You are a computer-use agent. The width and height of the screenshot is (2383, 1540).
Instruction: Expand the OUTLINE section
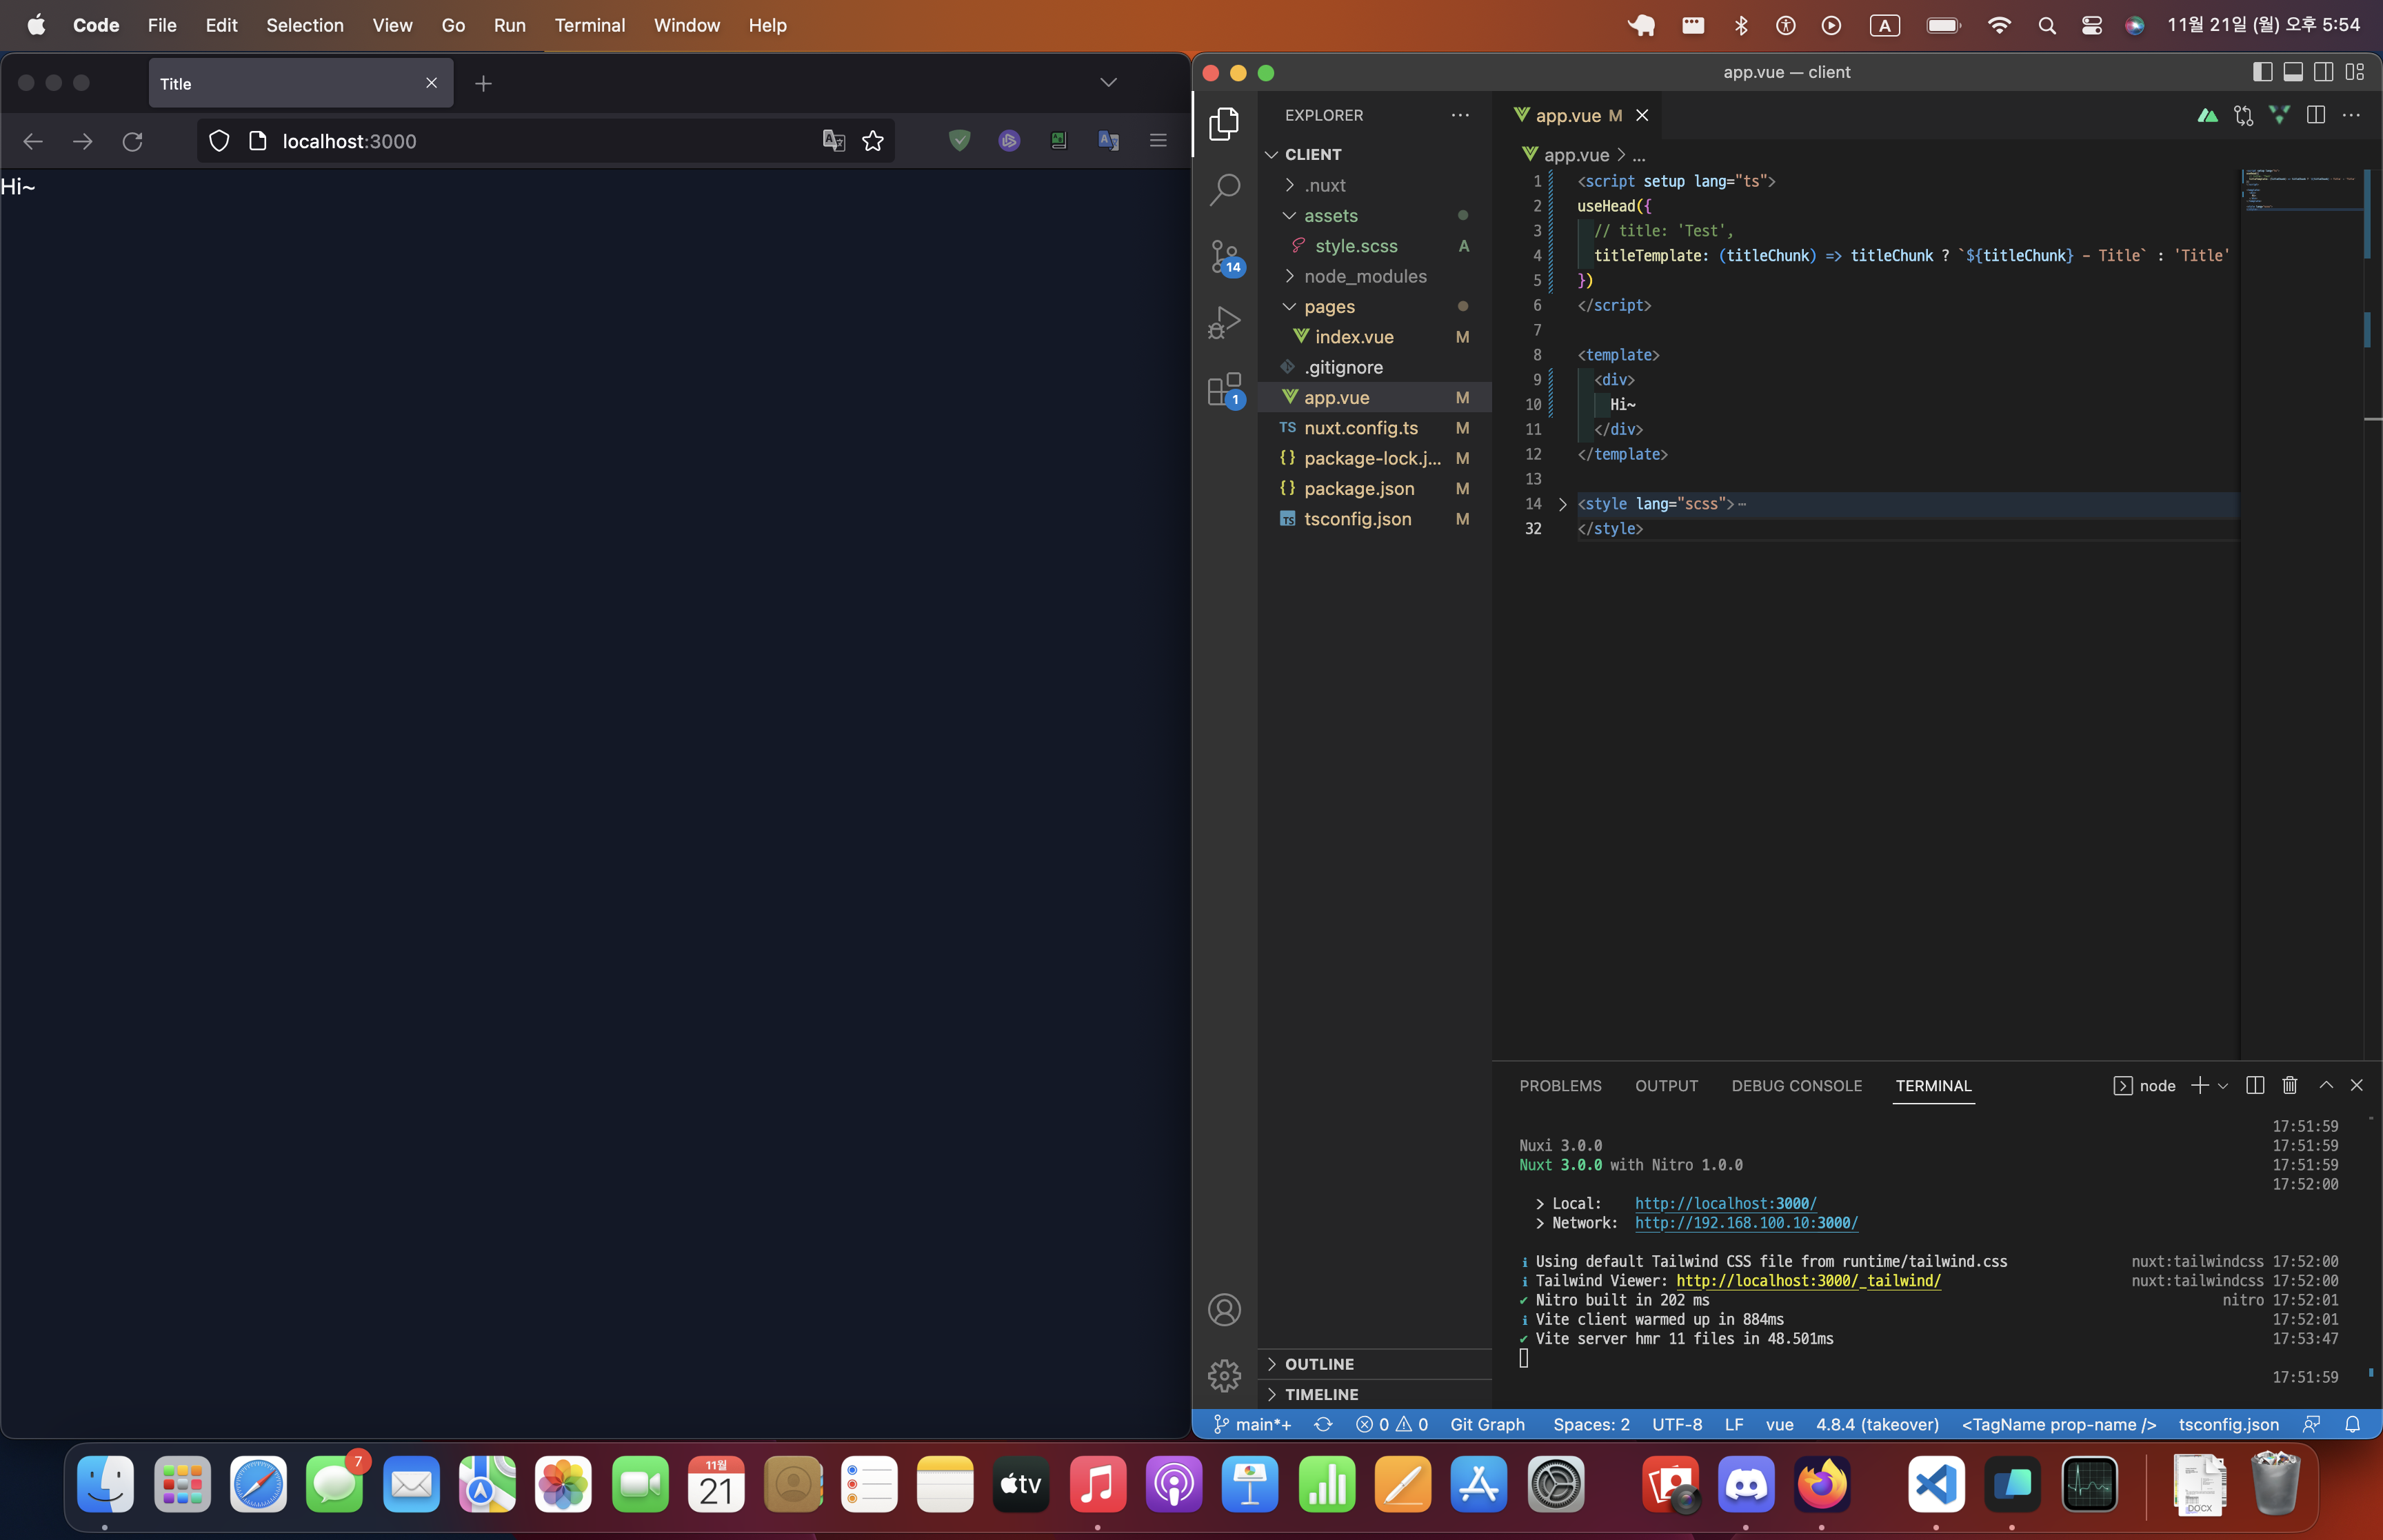click(1319, 1364)
